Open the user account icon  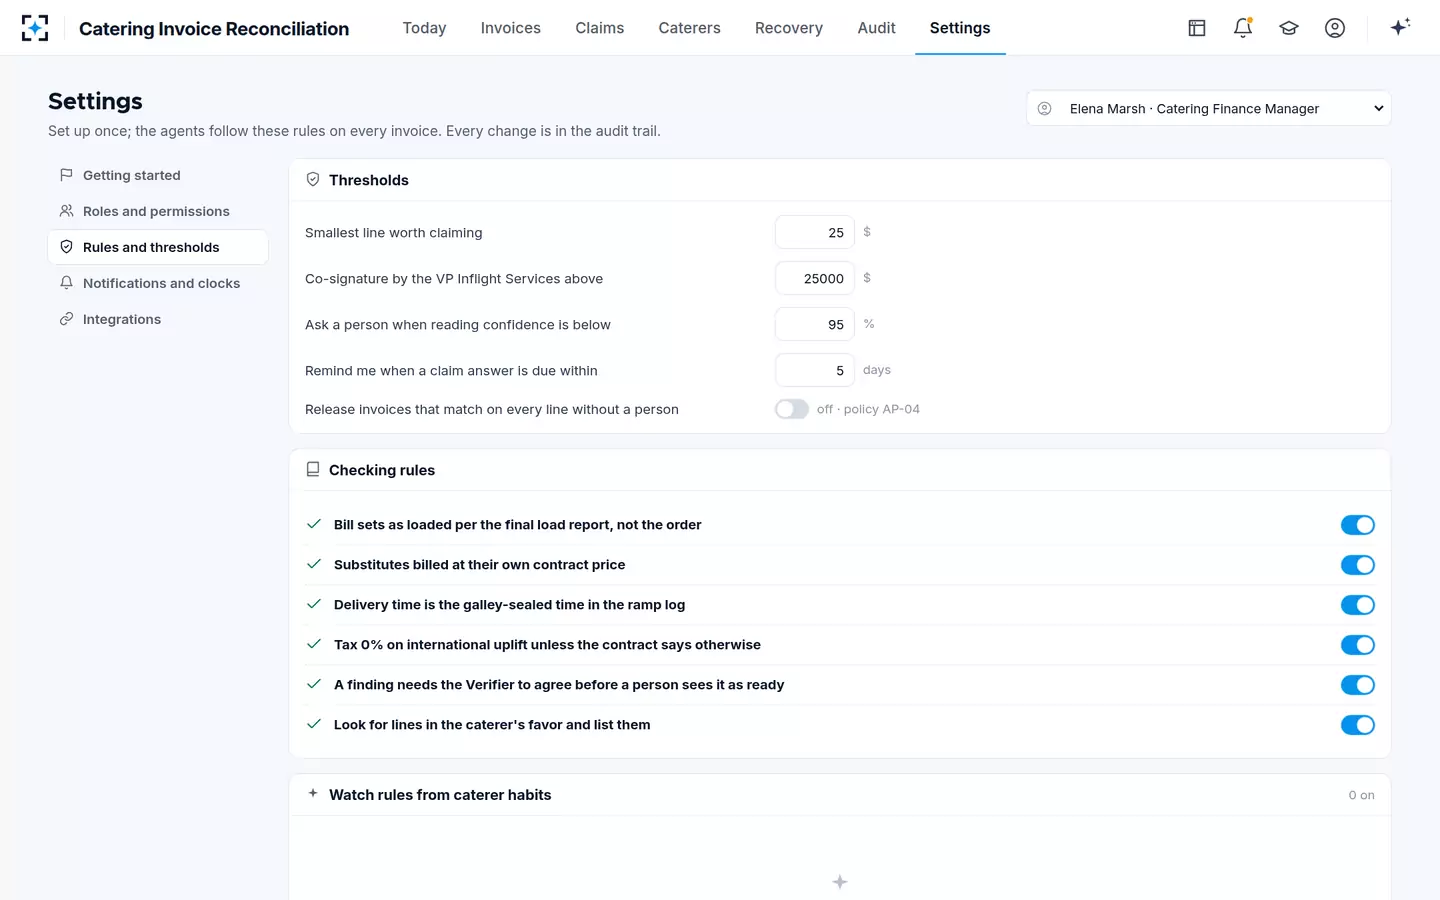click(1335, 28)
